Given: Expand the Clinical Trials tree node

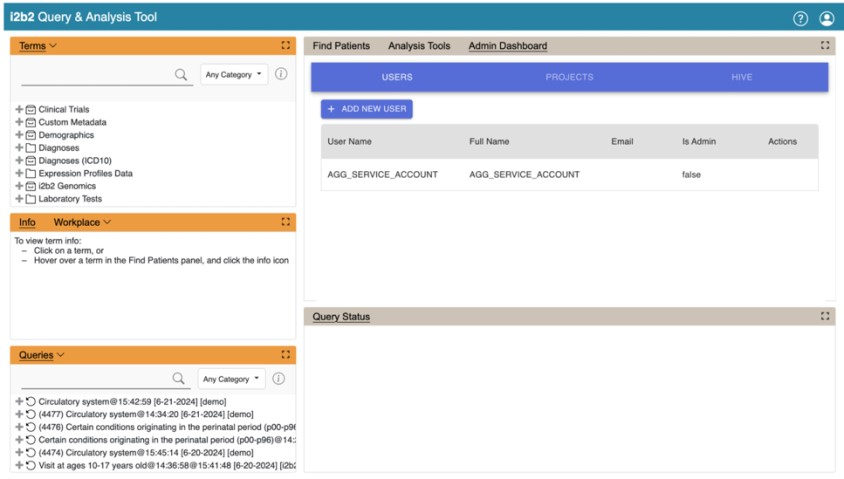Looking at the screenshot, I should pos(19,110).
